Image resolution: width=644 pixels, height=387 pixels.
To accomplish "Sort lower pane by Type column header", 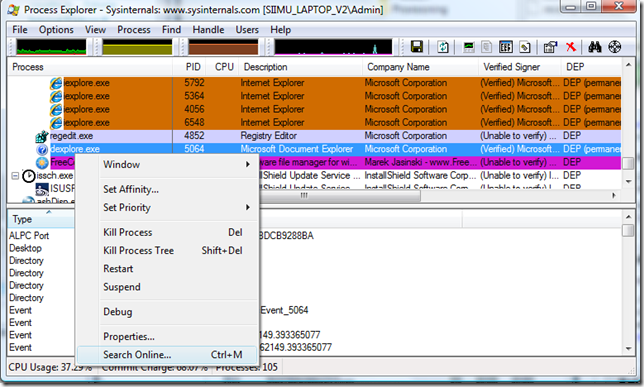I will coord(41,219).
